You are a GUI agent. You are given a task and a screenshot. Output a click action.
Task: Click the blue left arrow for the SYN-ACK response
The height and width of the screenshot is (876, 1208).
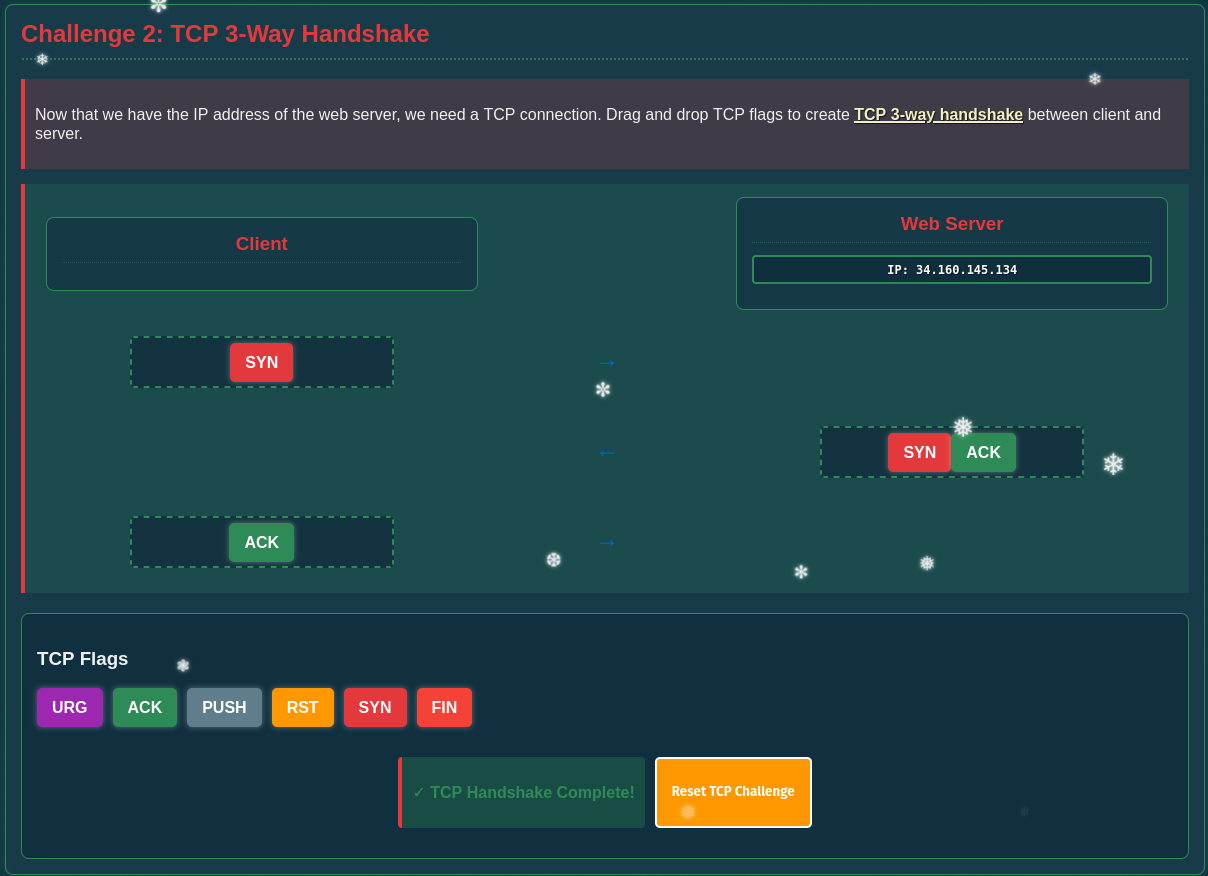[606, 452]
